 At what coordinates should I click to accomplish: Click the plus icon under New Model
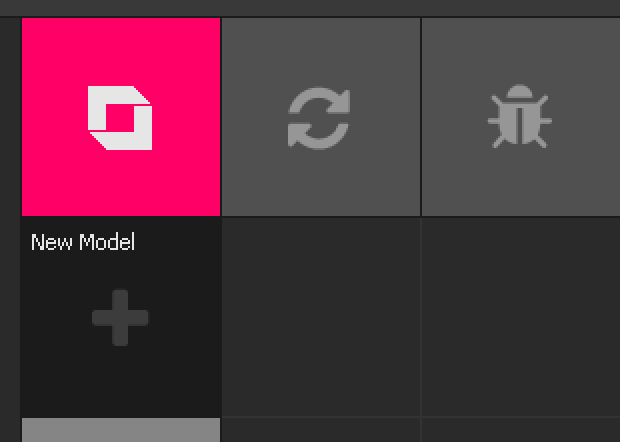120,318
